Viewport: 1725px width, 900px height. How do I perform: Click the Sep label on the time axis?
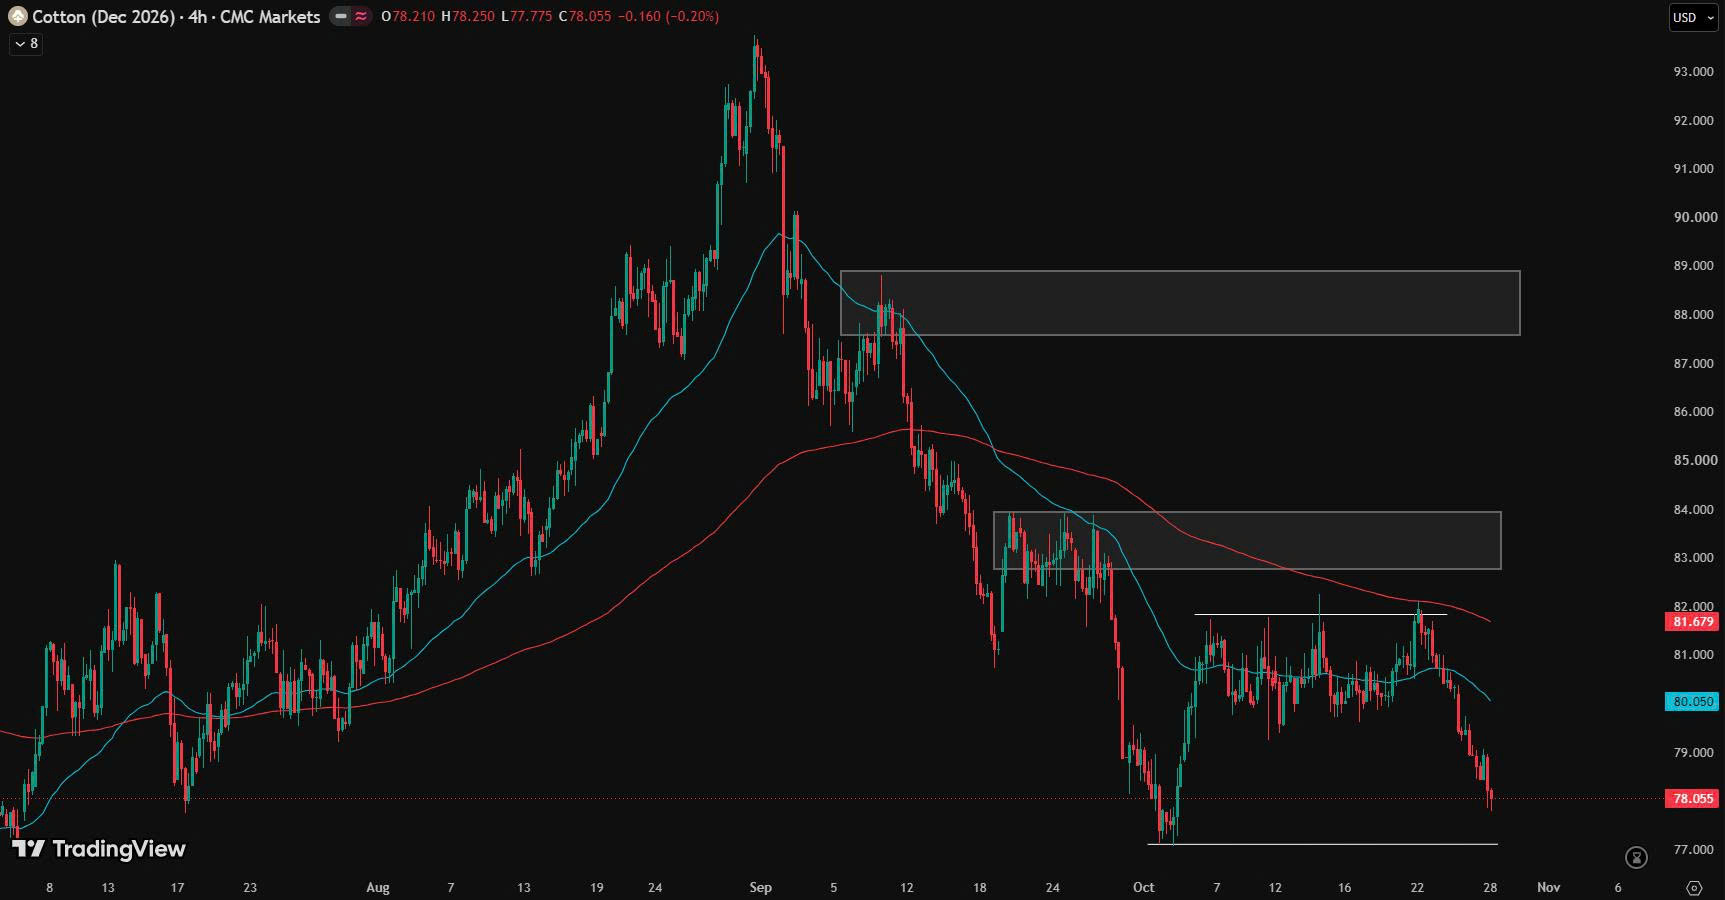[761, 887]
